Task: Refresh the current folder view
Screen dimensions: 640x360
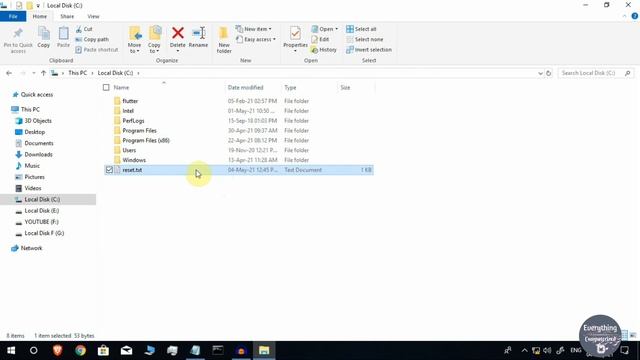Action: [549, 73]
